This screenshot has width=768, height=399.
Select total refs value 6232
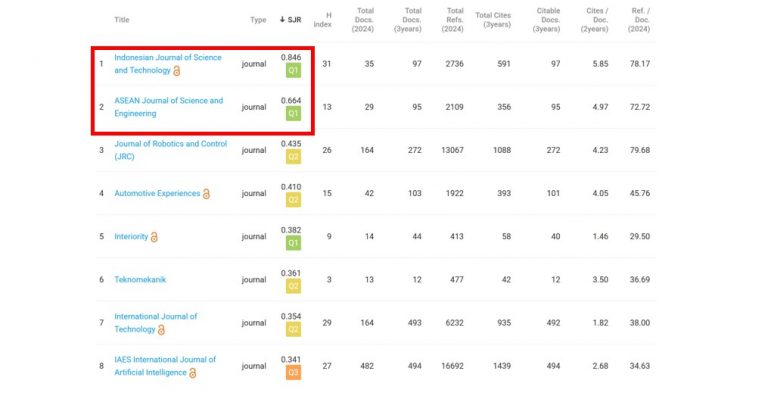(455, 323)
